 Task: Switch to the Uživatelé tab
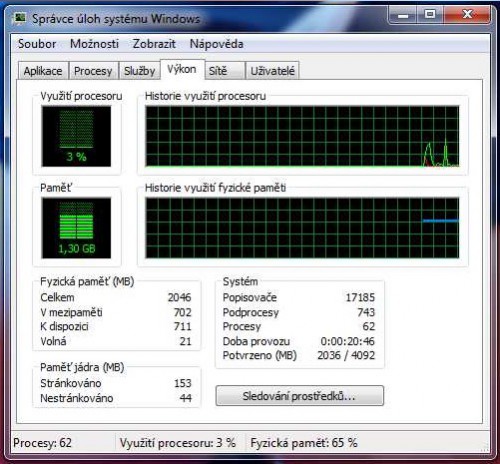pos(272,71)
